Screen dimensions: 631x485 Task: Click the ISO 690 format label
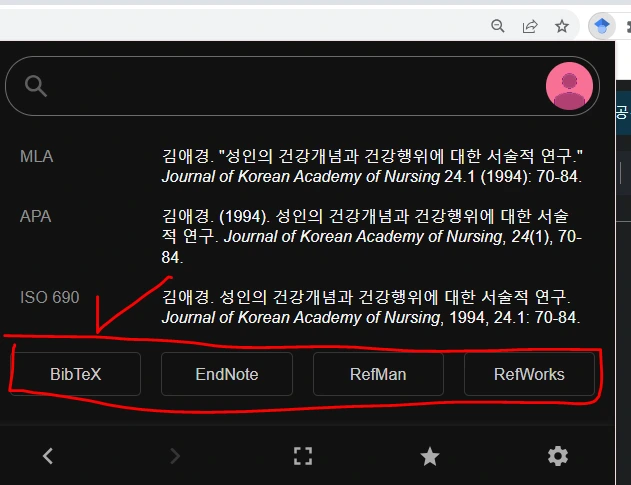49,297
